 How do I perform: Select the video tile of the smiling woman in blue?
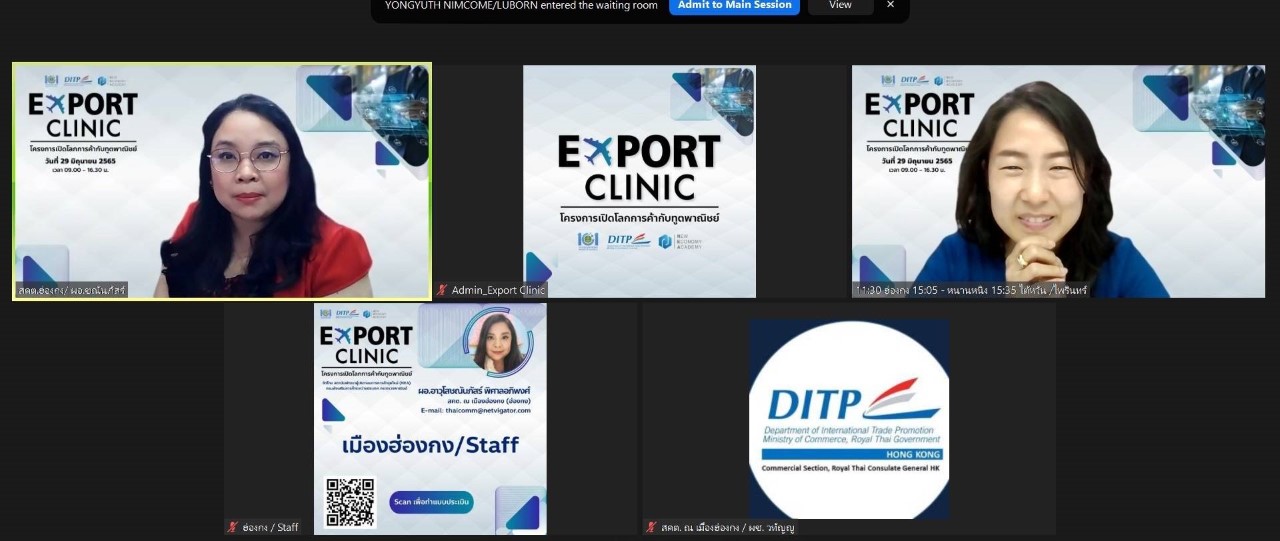[x=1058, y=181]
